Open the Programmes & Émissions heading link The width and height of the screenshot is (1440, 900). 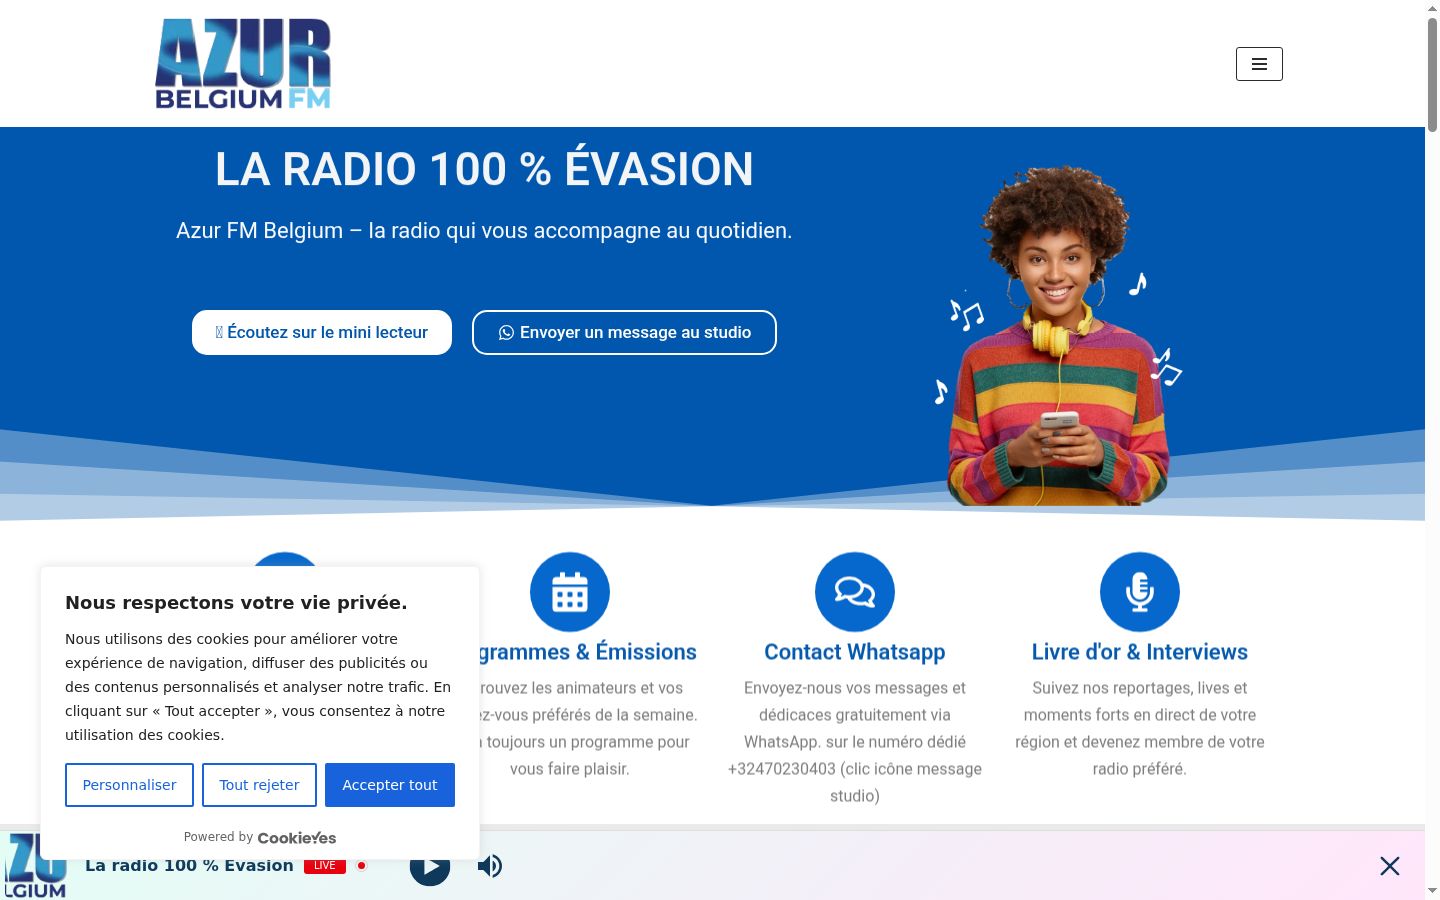click(588, 652)
